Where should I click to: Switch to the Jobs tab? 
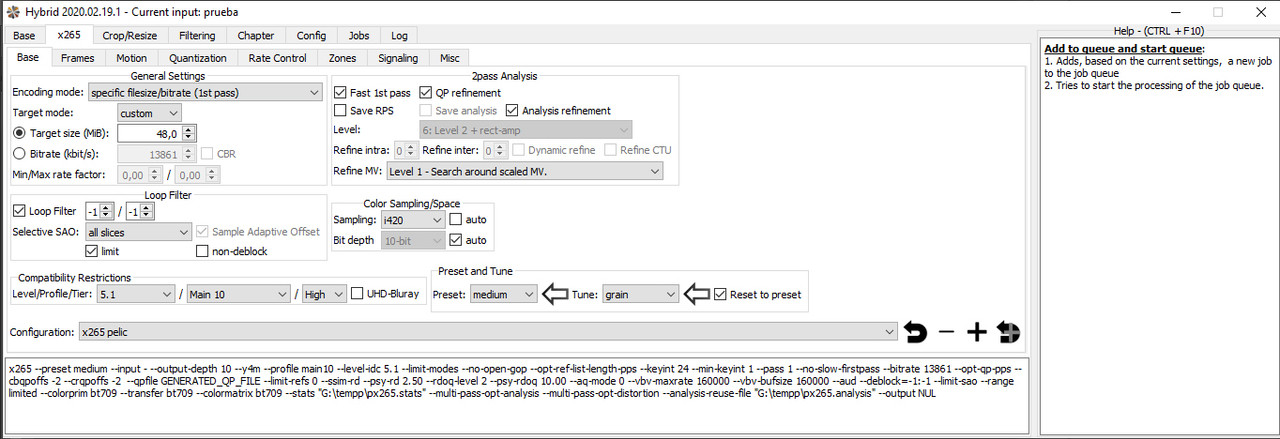[357, 35]
